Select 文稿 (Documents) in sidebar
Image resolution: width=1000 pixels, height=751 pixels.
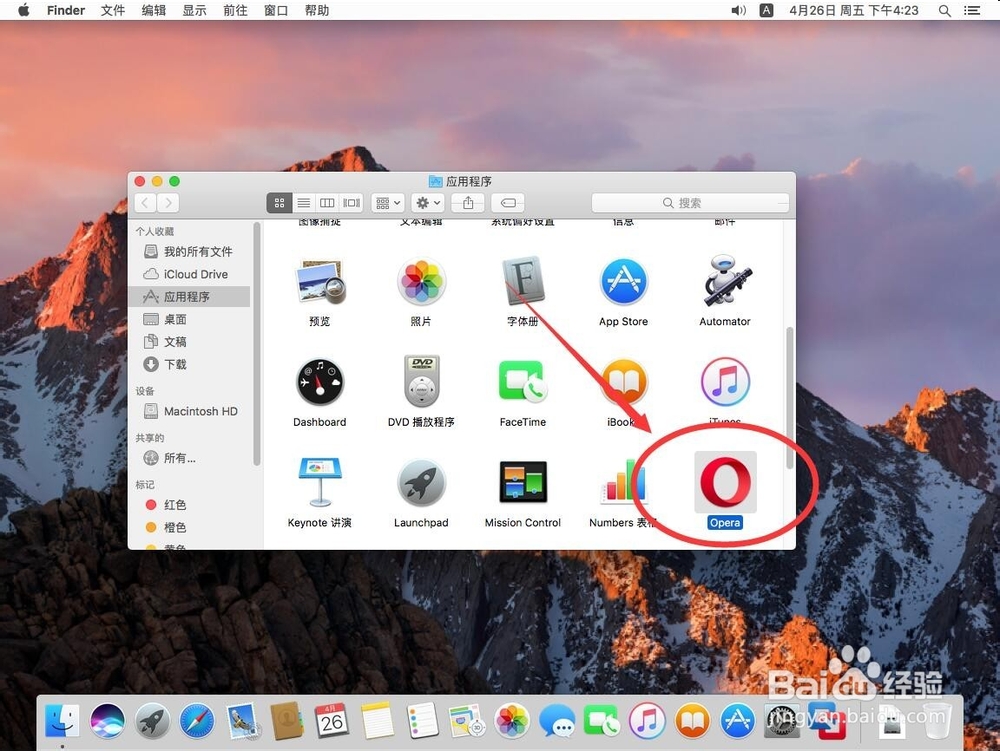189,342
